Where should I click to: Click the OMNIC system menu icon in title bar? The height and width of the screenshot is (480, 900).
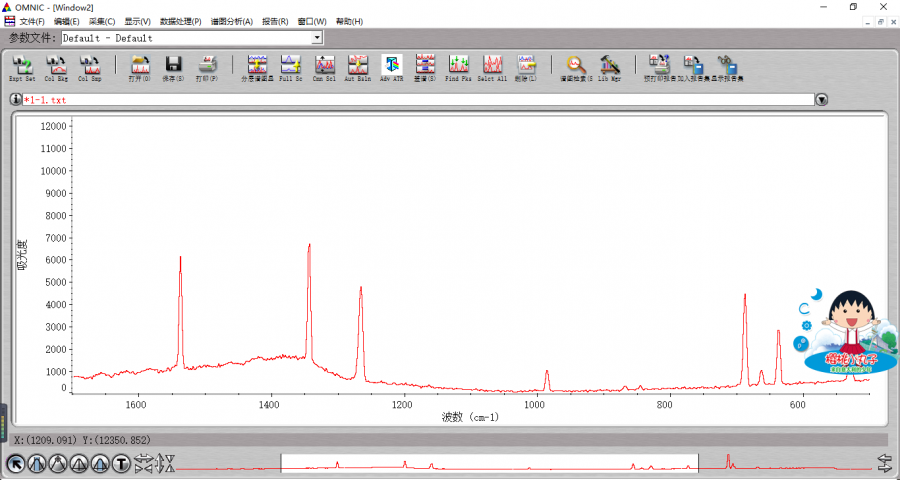pos(7,7)
